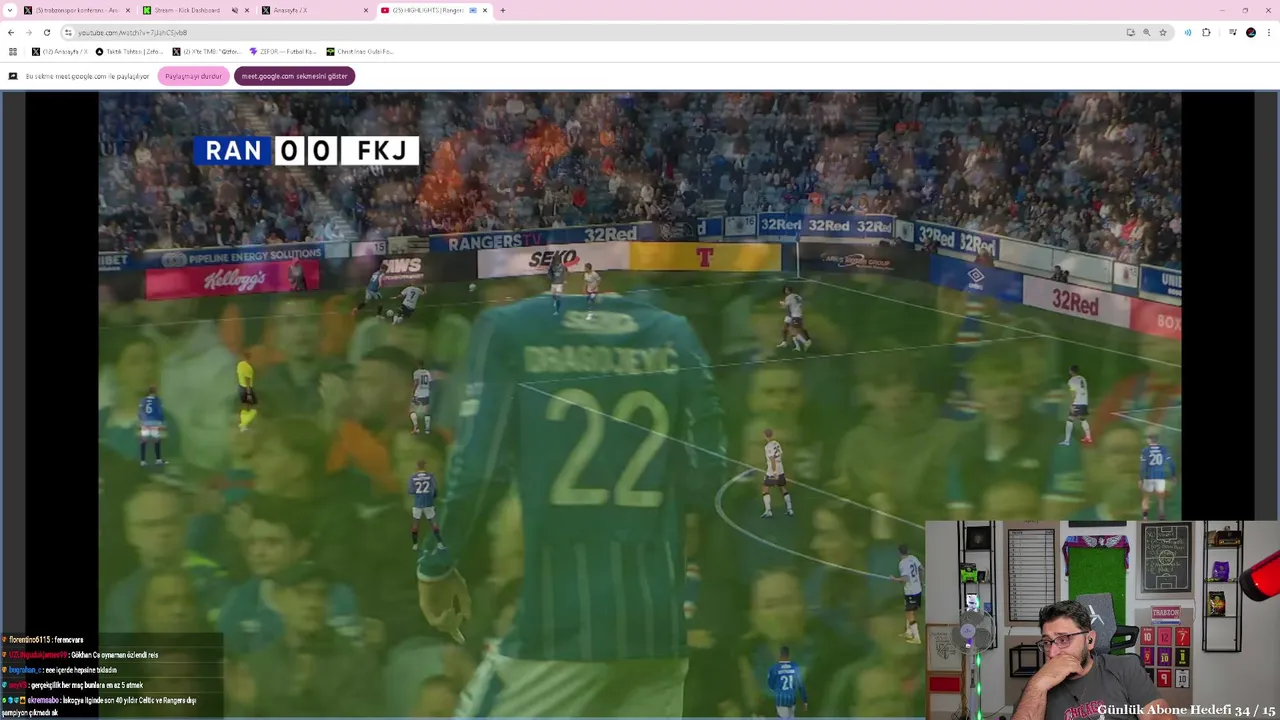1280x720 pixels.
Task: Switch to the trabzonspor konferans X tab
Action: [75, 10]
